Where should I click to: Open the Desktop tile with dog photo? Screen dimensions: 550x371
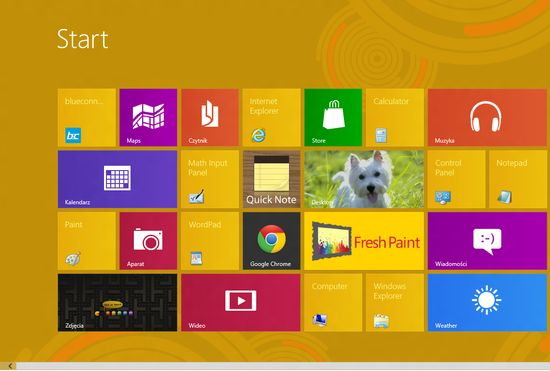point(364,179)
